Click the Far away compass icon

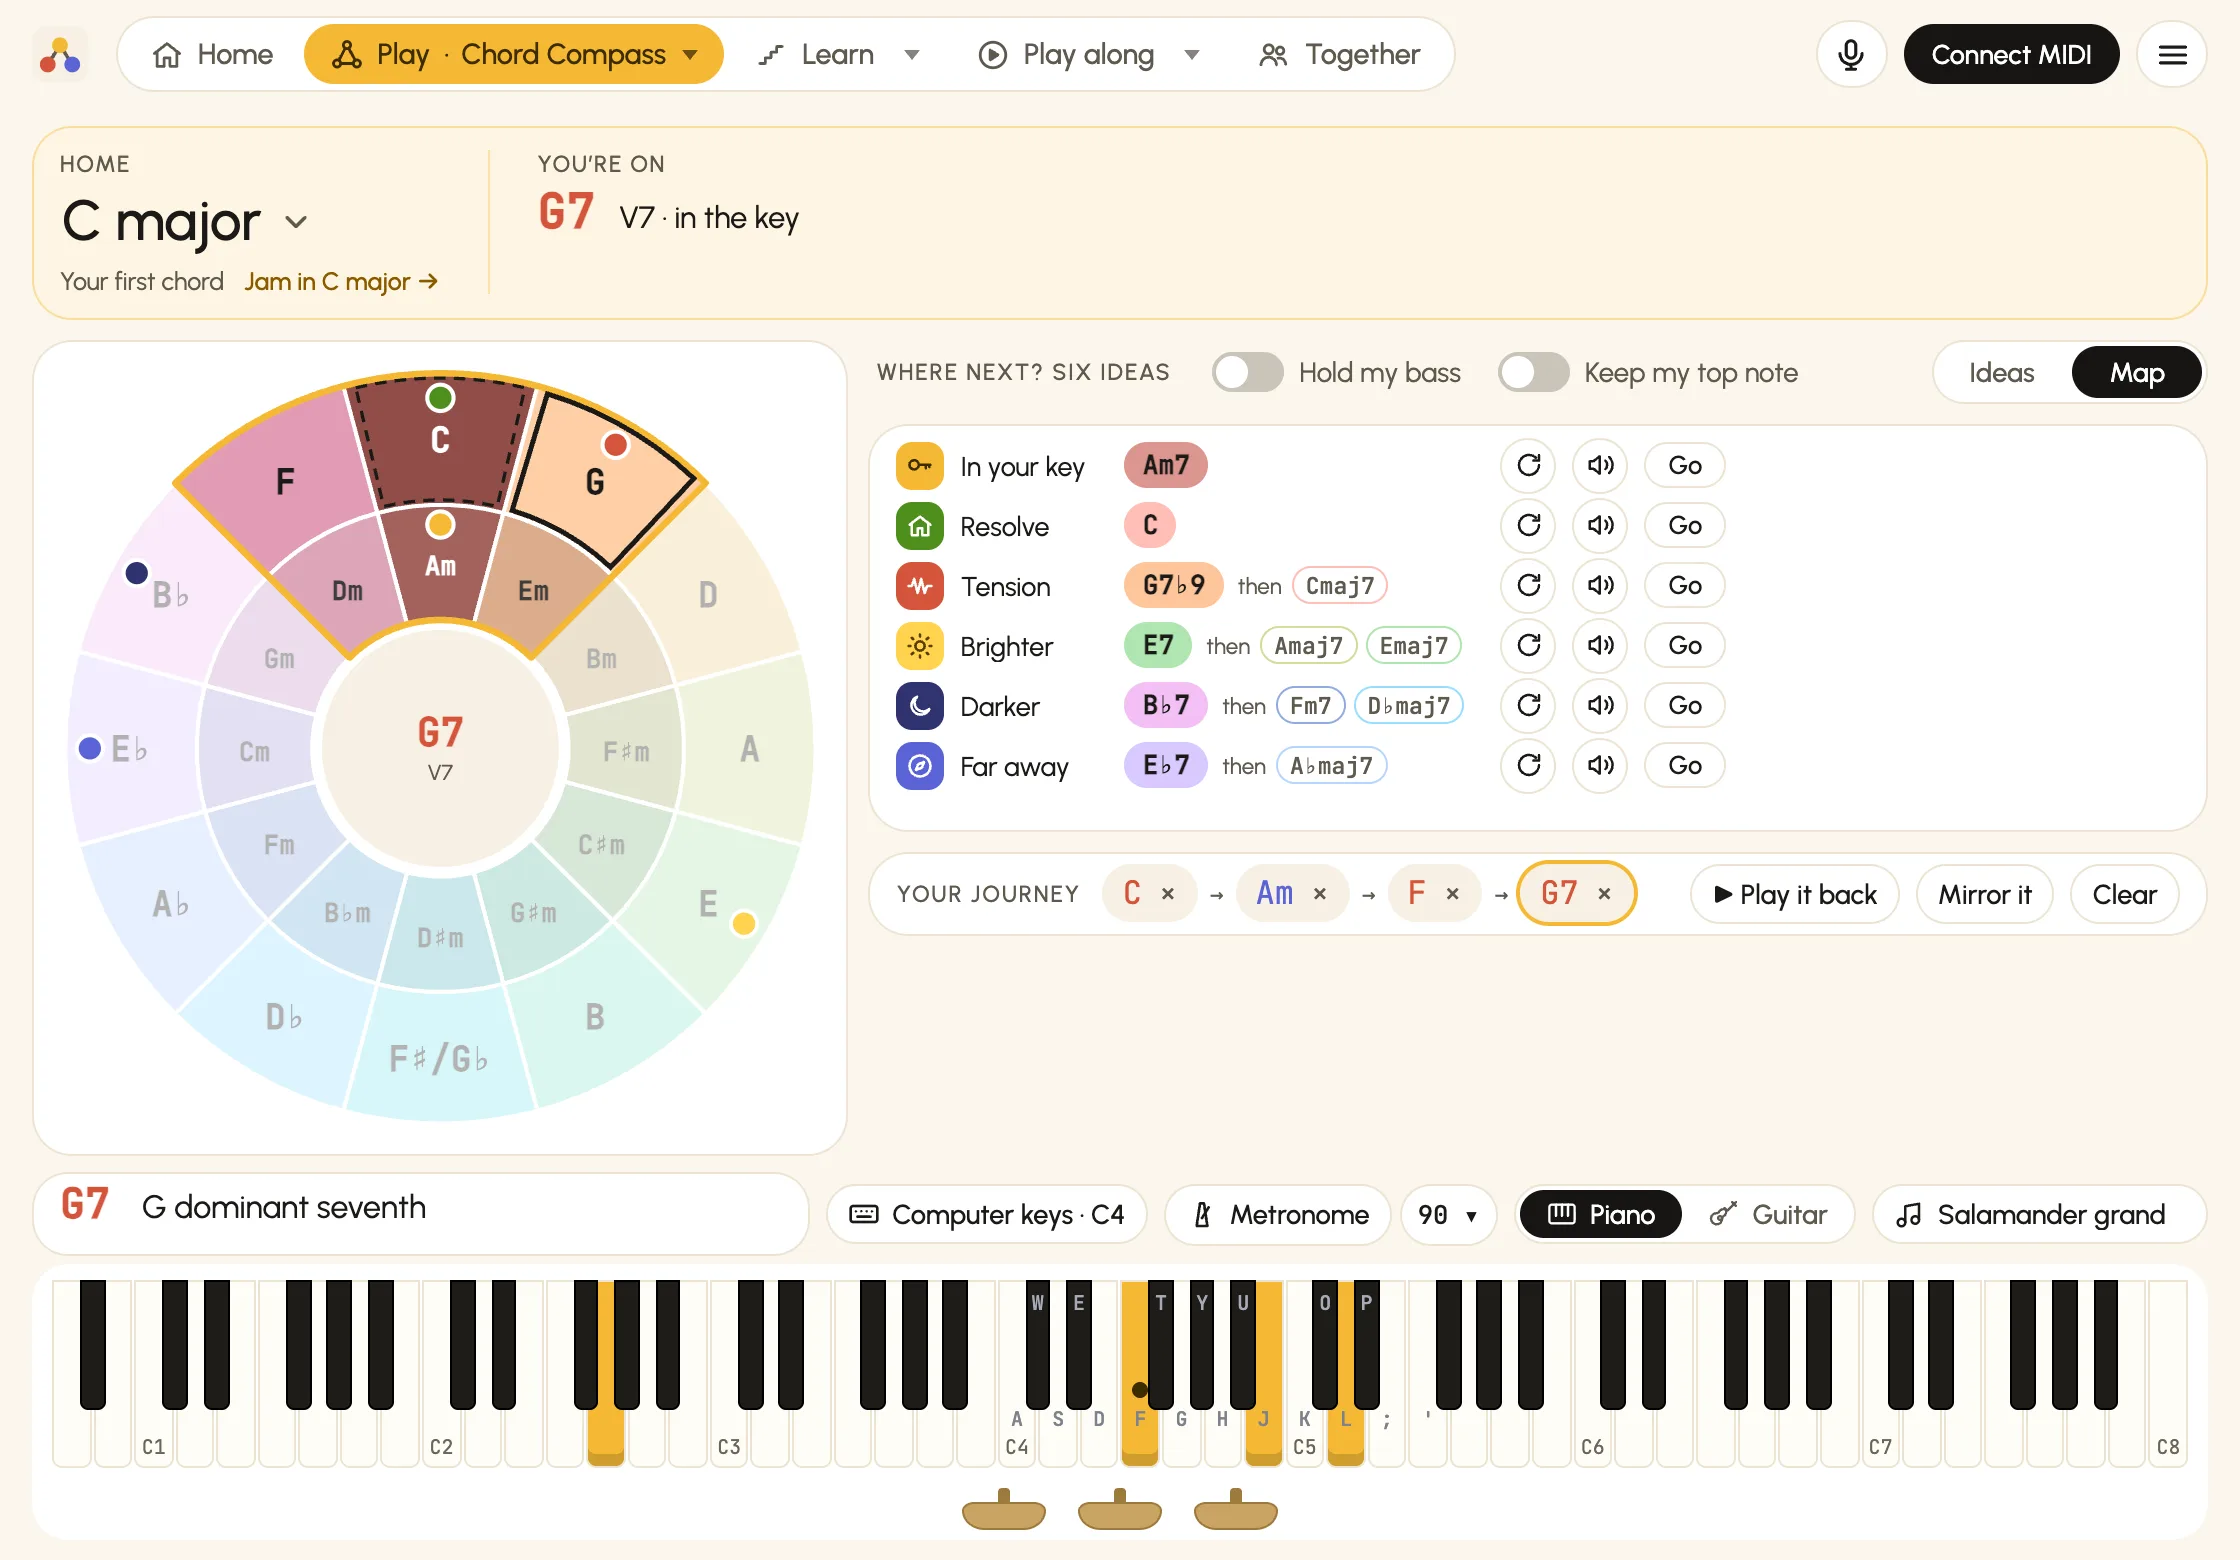pyautogui.click(x=920, y=766)
